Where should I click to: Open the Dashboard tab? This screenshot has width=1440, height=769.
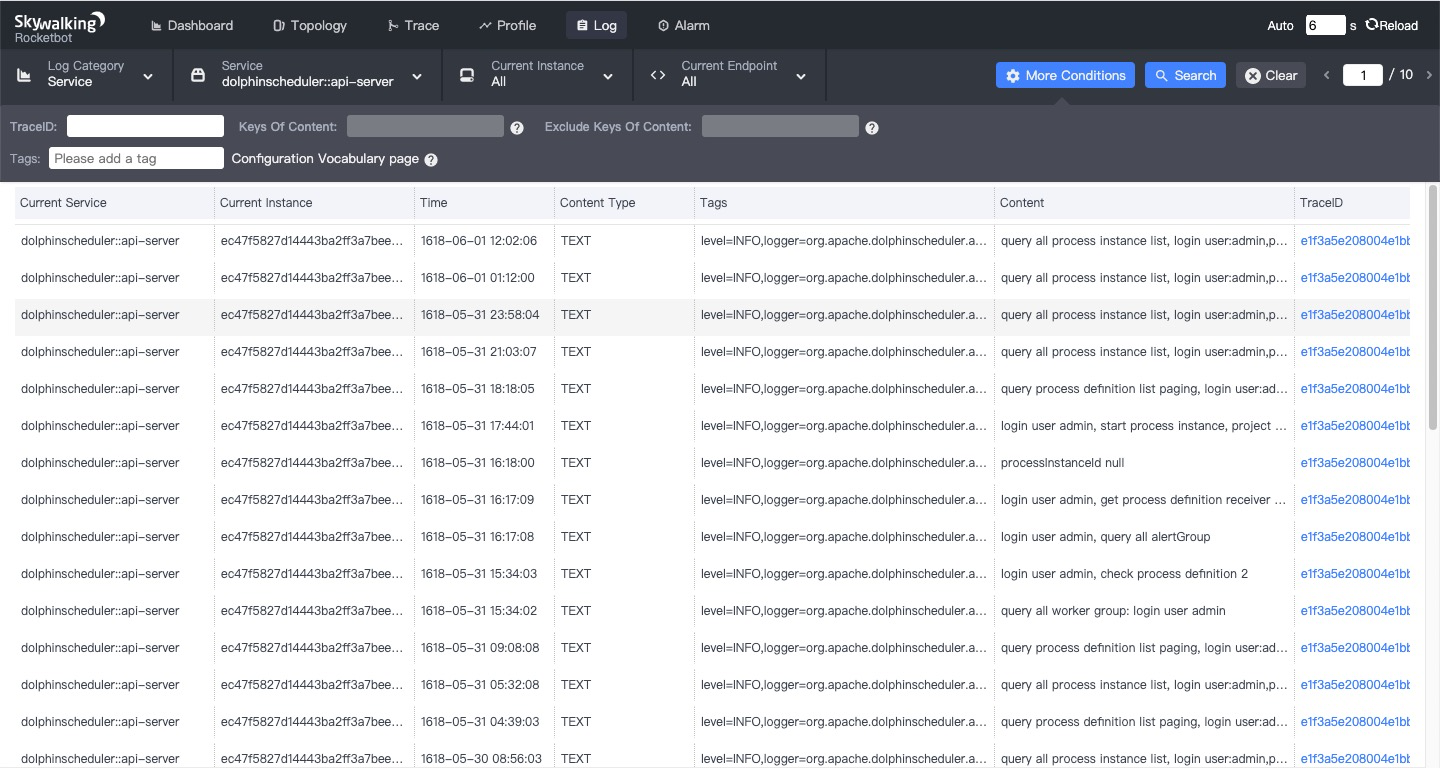point(192,25)
